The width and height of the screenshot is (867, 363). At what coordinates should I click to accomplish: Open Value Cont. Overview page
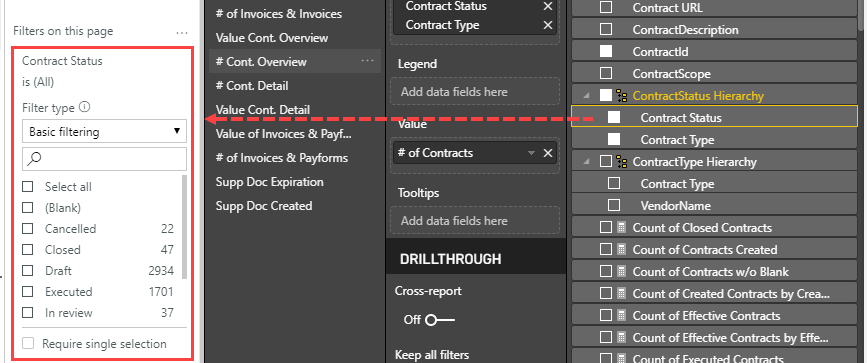271,38
